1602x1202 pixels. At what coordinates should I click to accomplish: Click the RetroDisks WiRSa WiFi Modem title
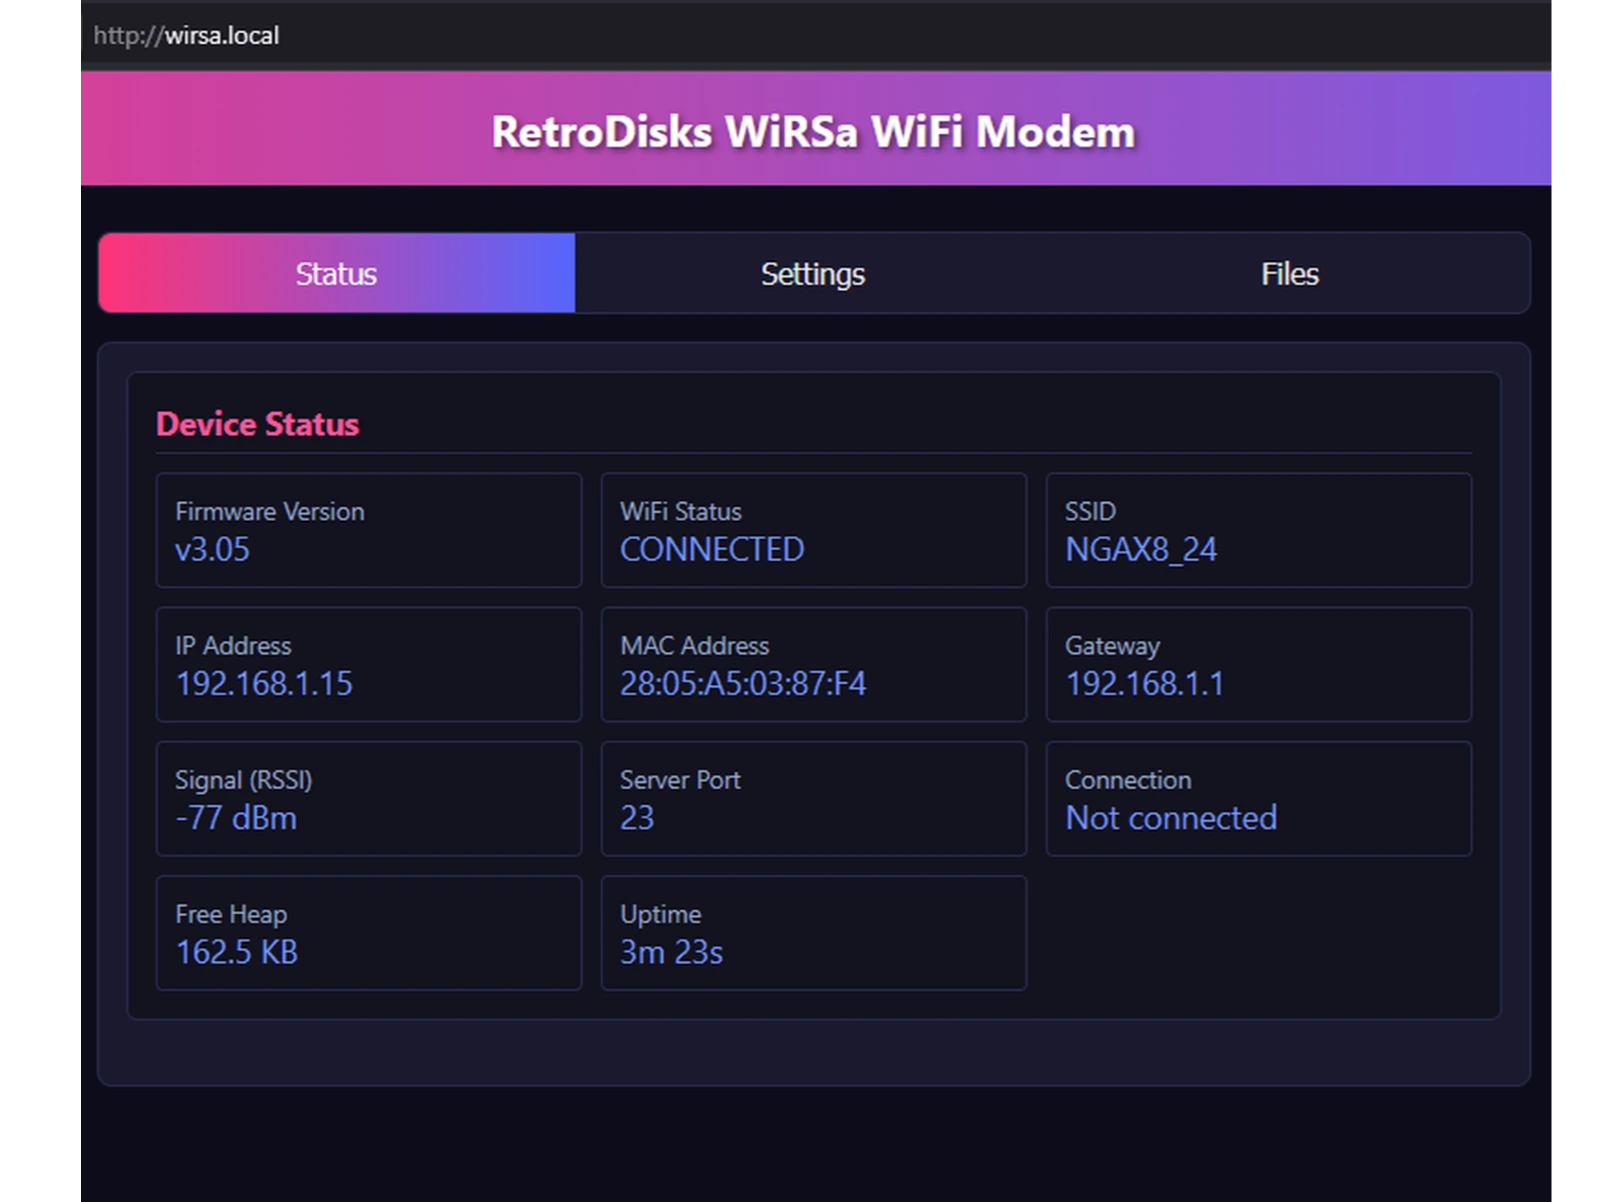[813, 132]
